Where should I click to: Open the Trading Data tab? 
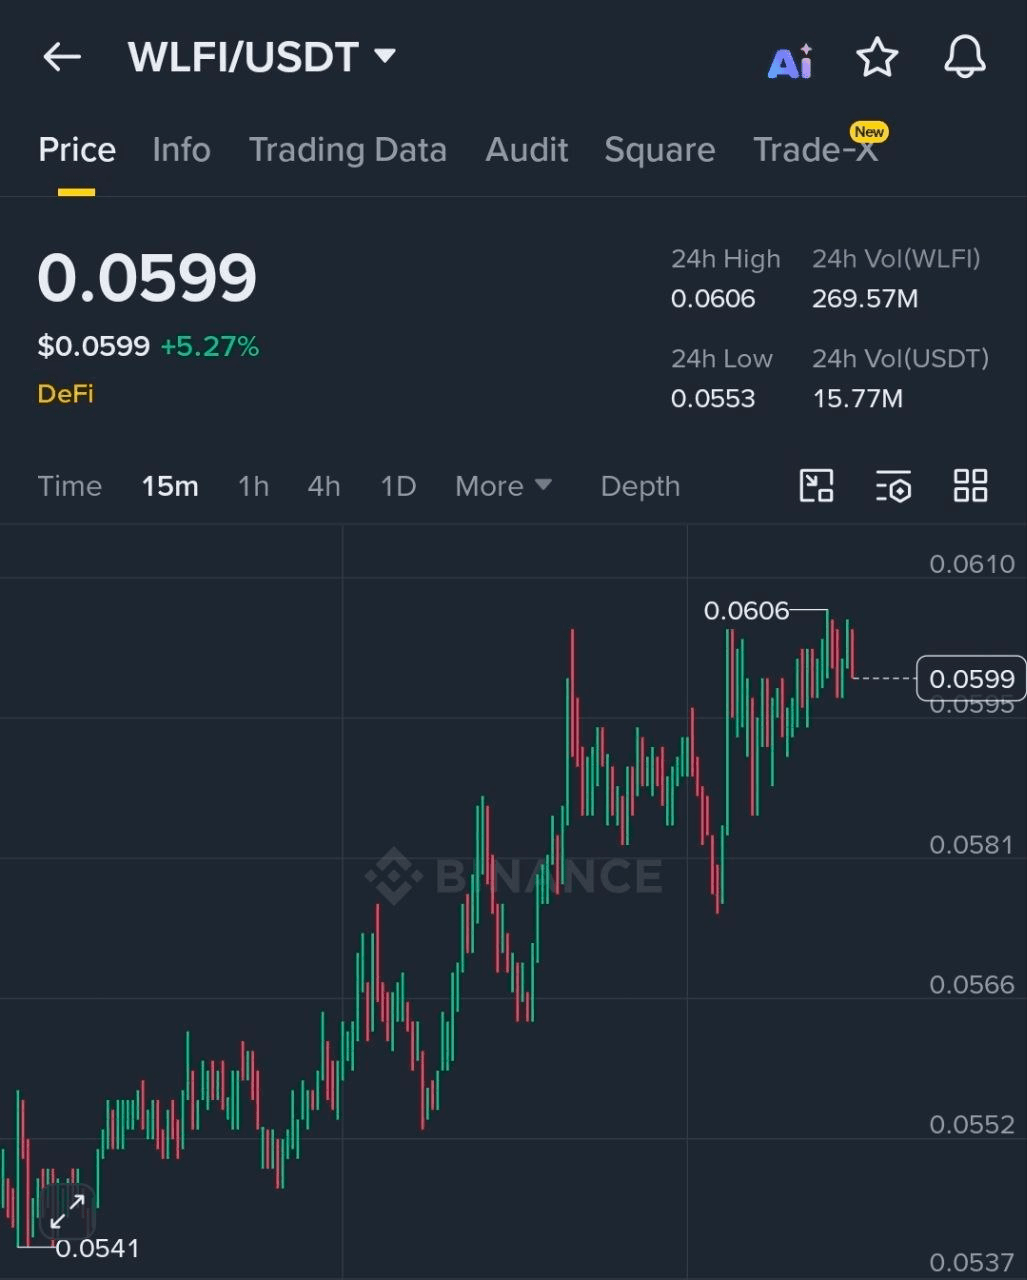pyautogui.click(x=348, y=150)
